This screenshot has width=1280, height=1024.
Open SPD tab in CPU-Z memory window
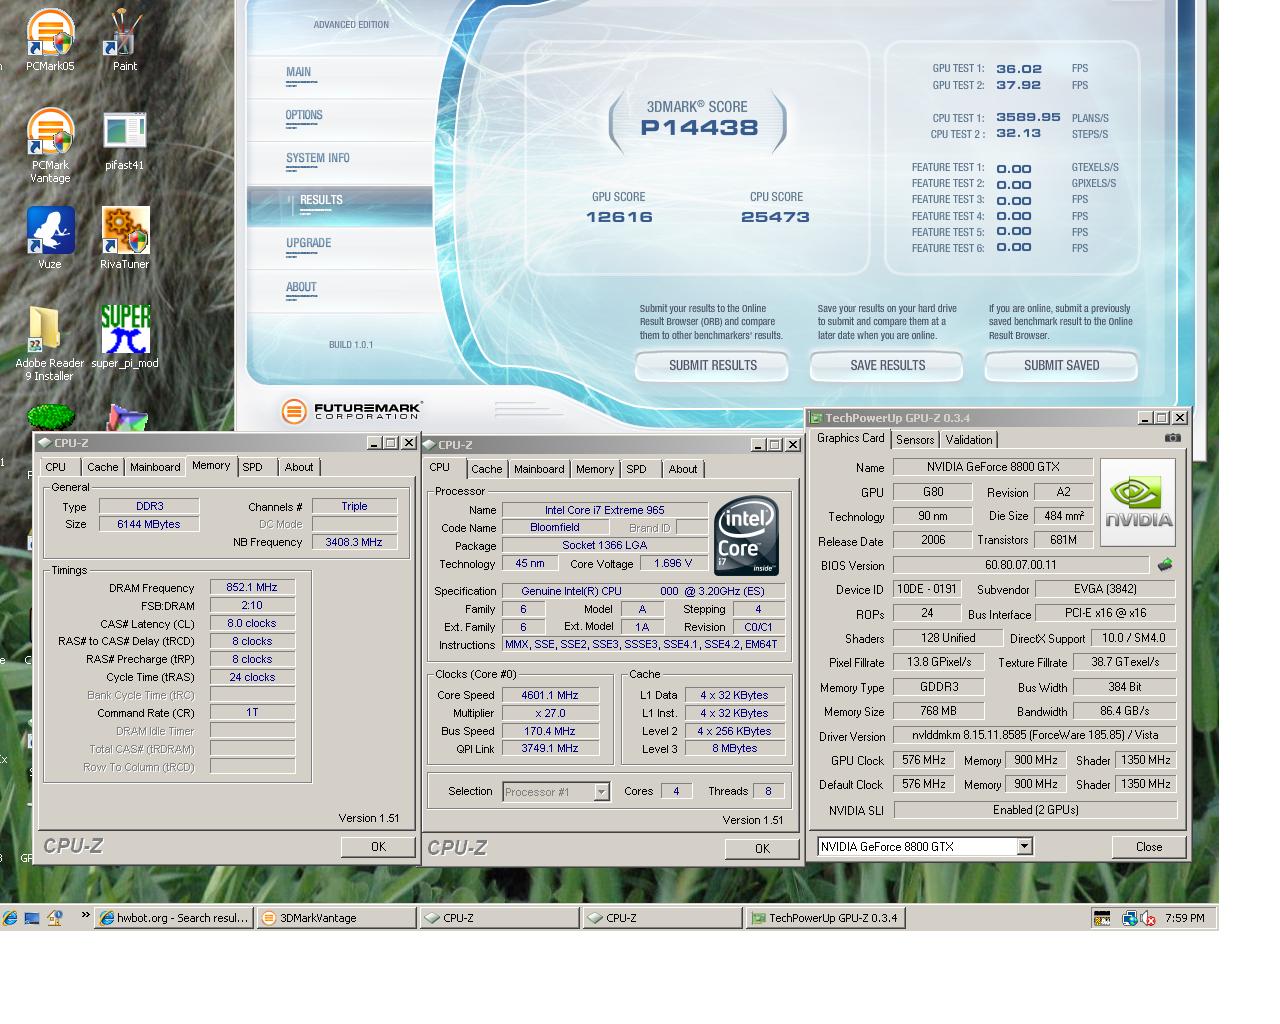[x=252, y=467]
